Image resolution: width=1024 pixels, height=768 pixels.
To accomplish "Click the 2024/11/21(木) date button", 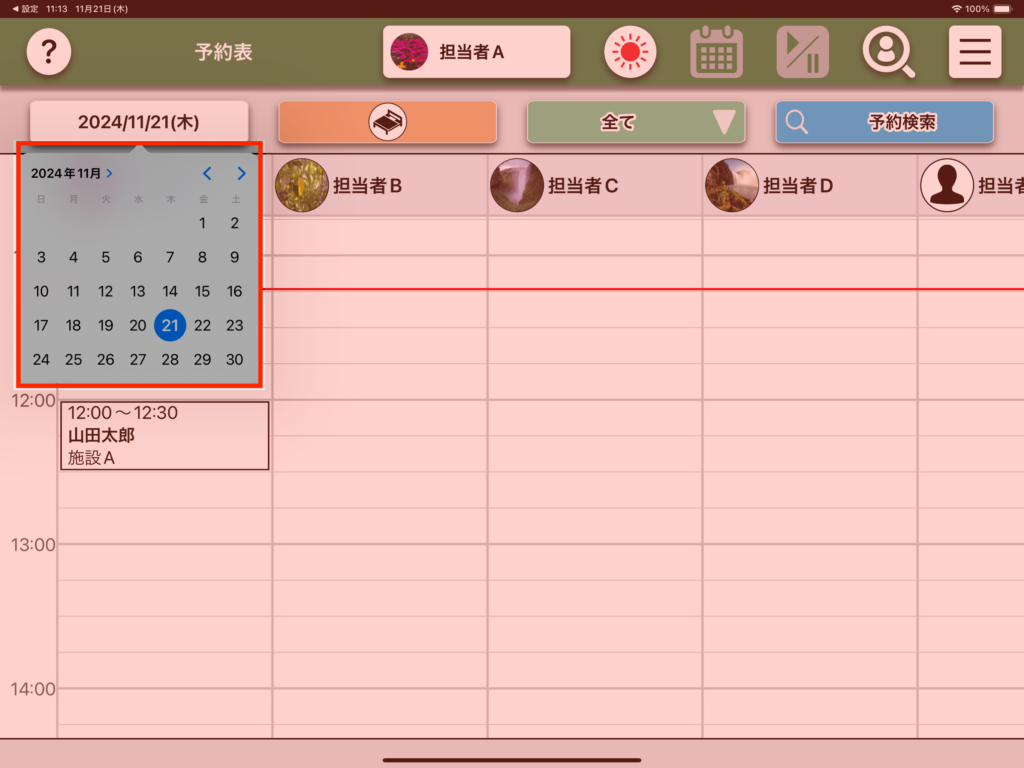I will point(139,122).
